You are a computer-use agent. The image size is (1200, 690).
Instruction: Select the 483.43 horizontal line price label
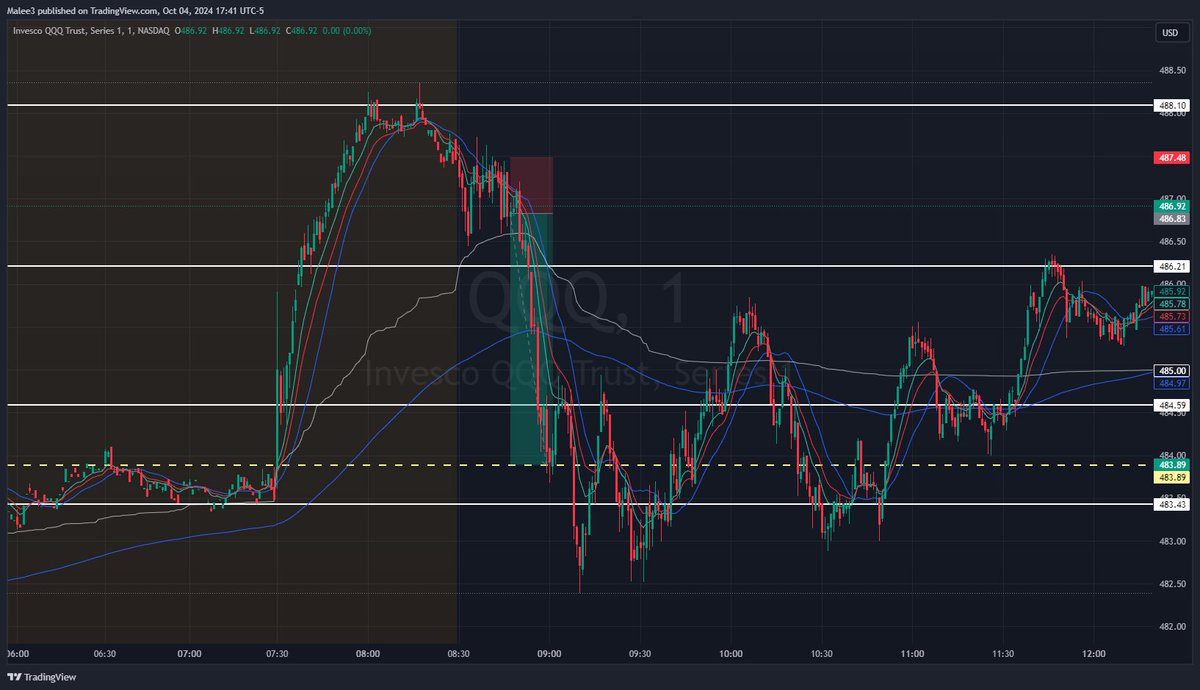1171,504
